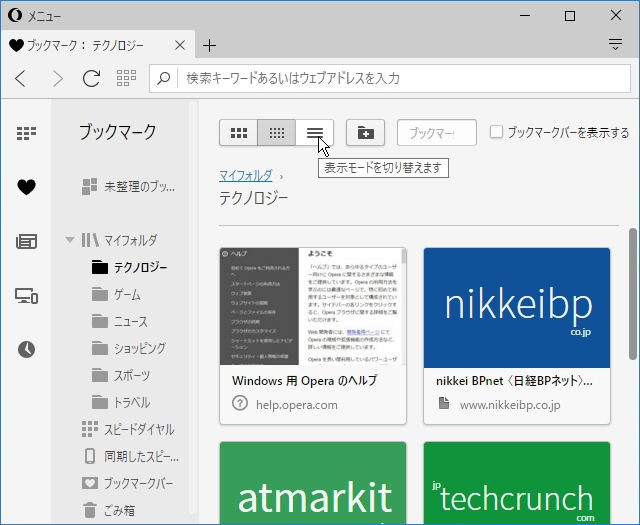
Task: Open a new tab with plus button
Action: [209, 45]
